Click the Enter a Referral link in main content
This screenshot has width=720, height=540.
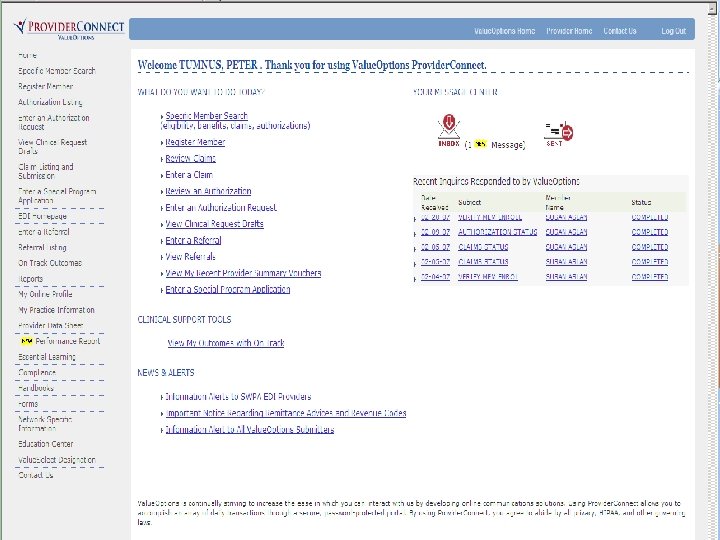[x=193, y=241]
